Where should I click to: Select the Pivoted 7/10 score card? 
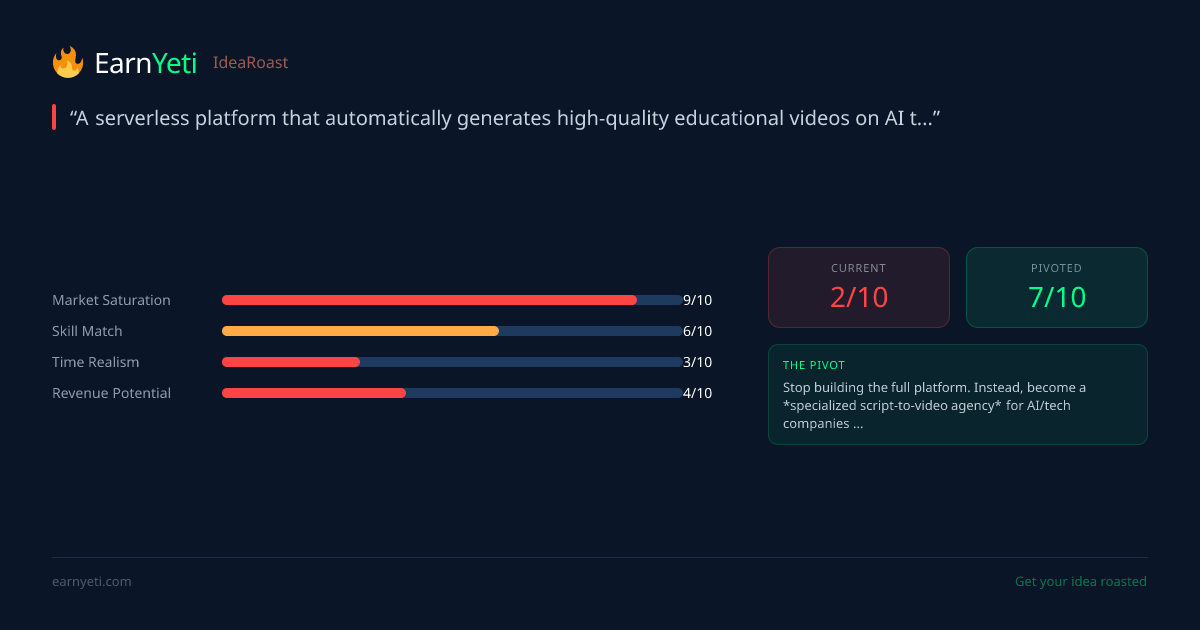pyautogui.click(x=1056, y=287)
